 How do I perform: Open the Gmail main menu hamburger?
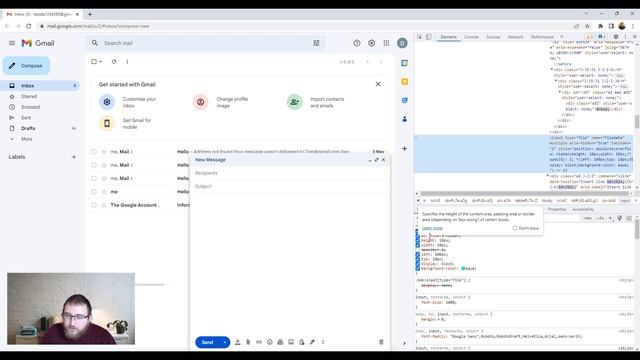[12, 43]
